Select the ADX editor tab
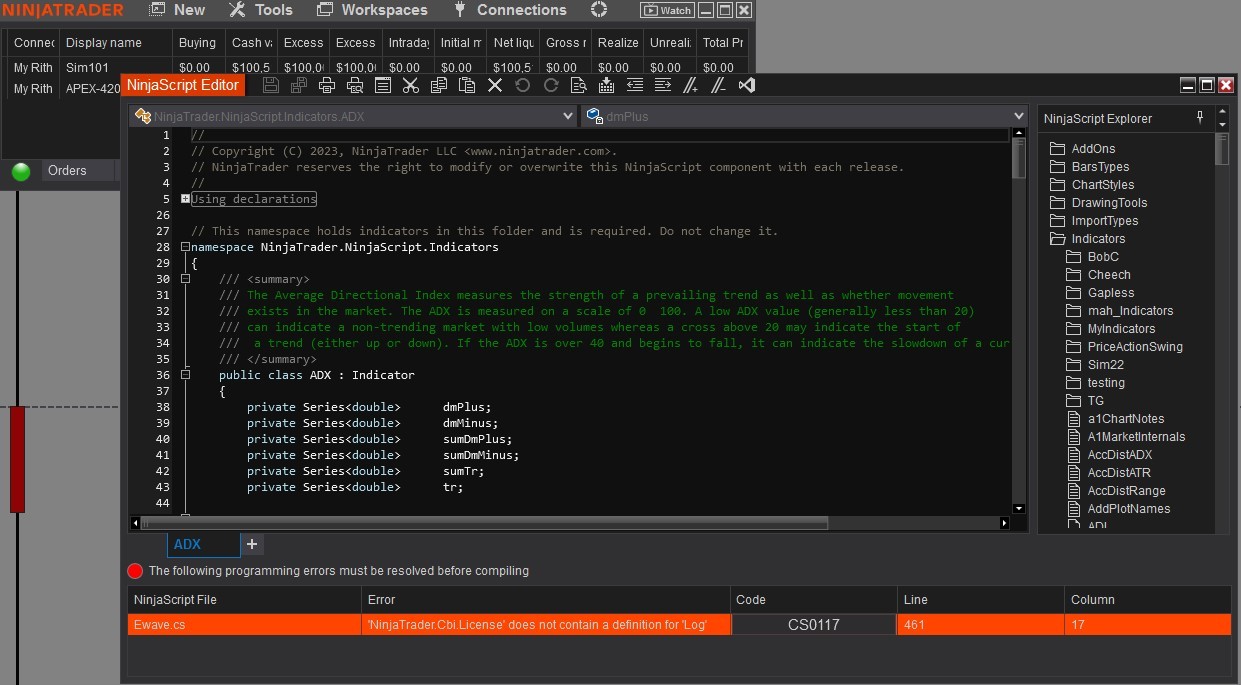The height and width of the screenshot is (685, 1241). pyautogui.click(x=203, y=544)
